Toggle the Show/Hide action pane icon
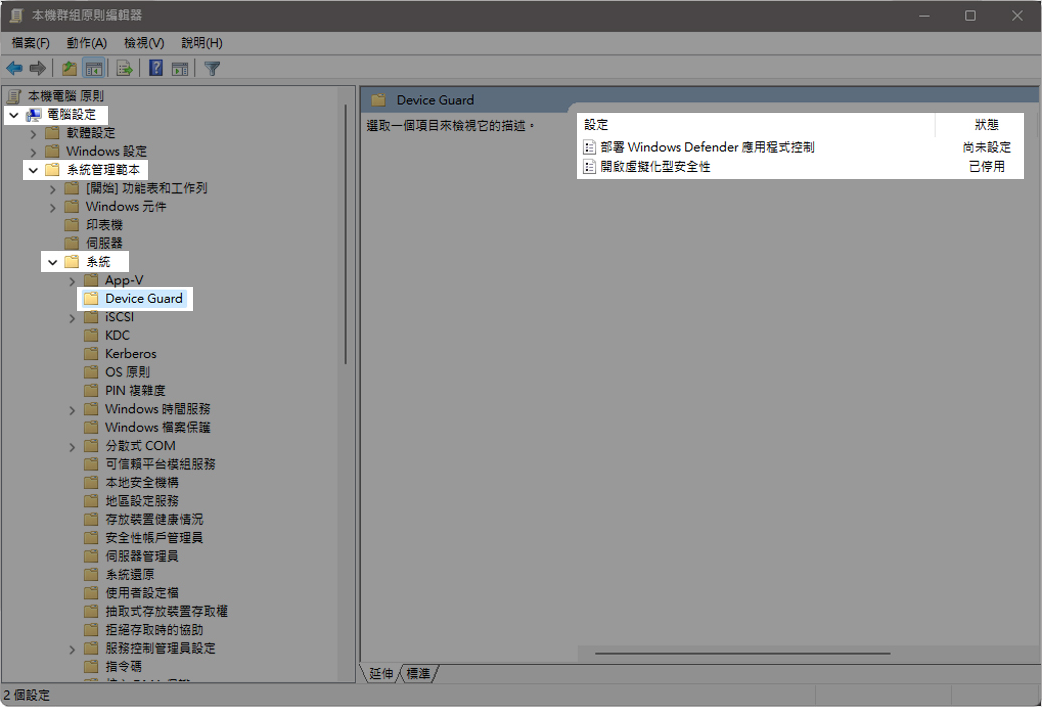The height and width of the screenshot is (707, 1042). coord(180,68)
